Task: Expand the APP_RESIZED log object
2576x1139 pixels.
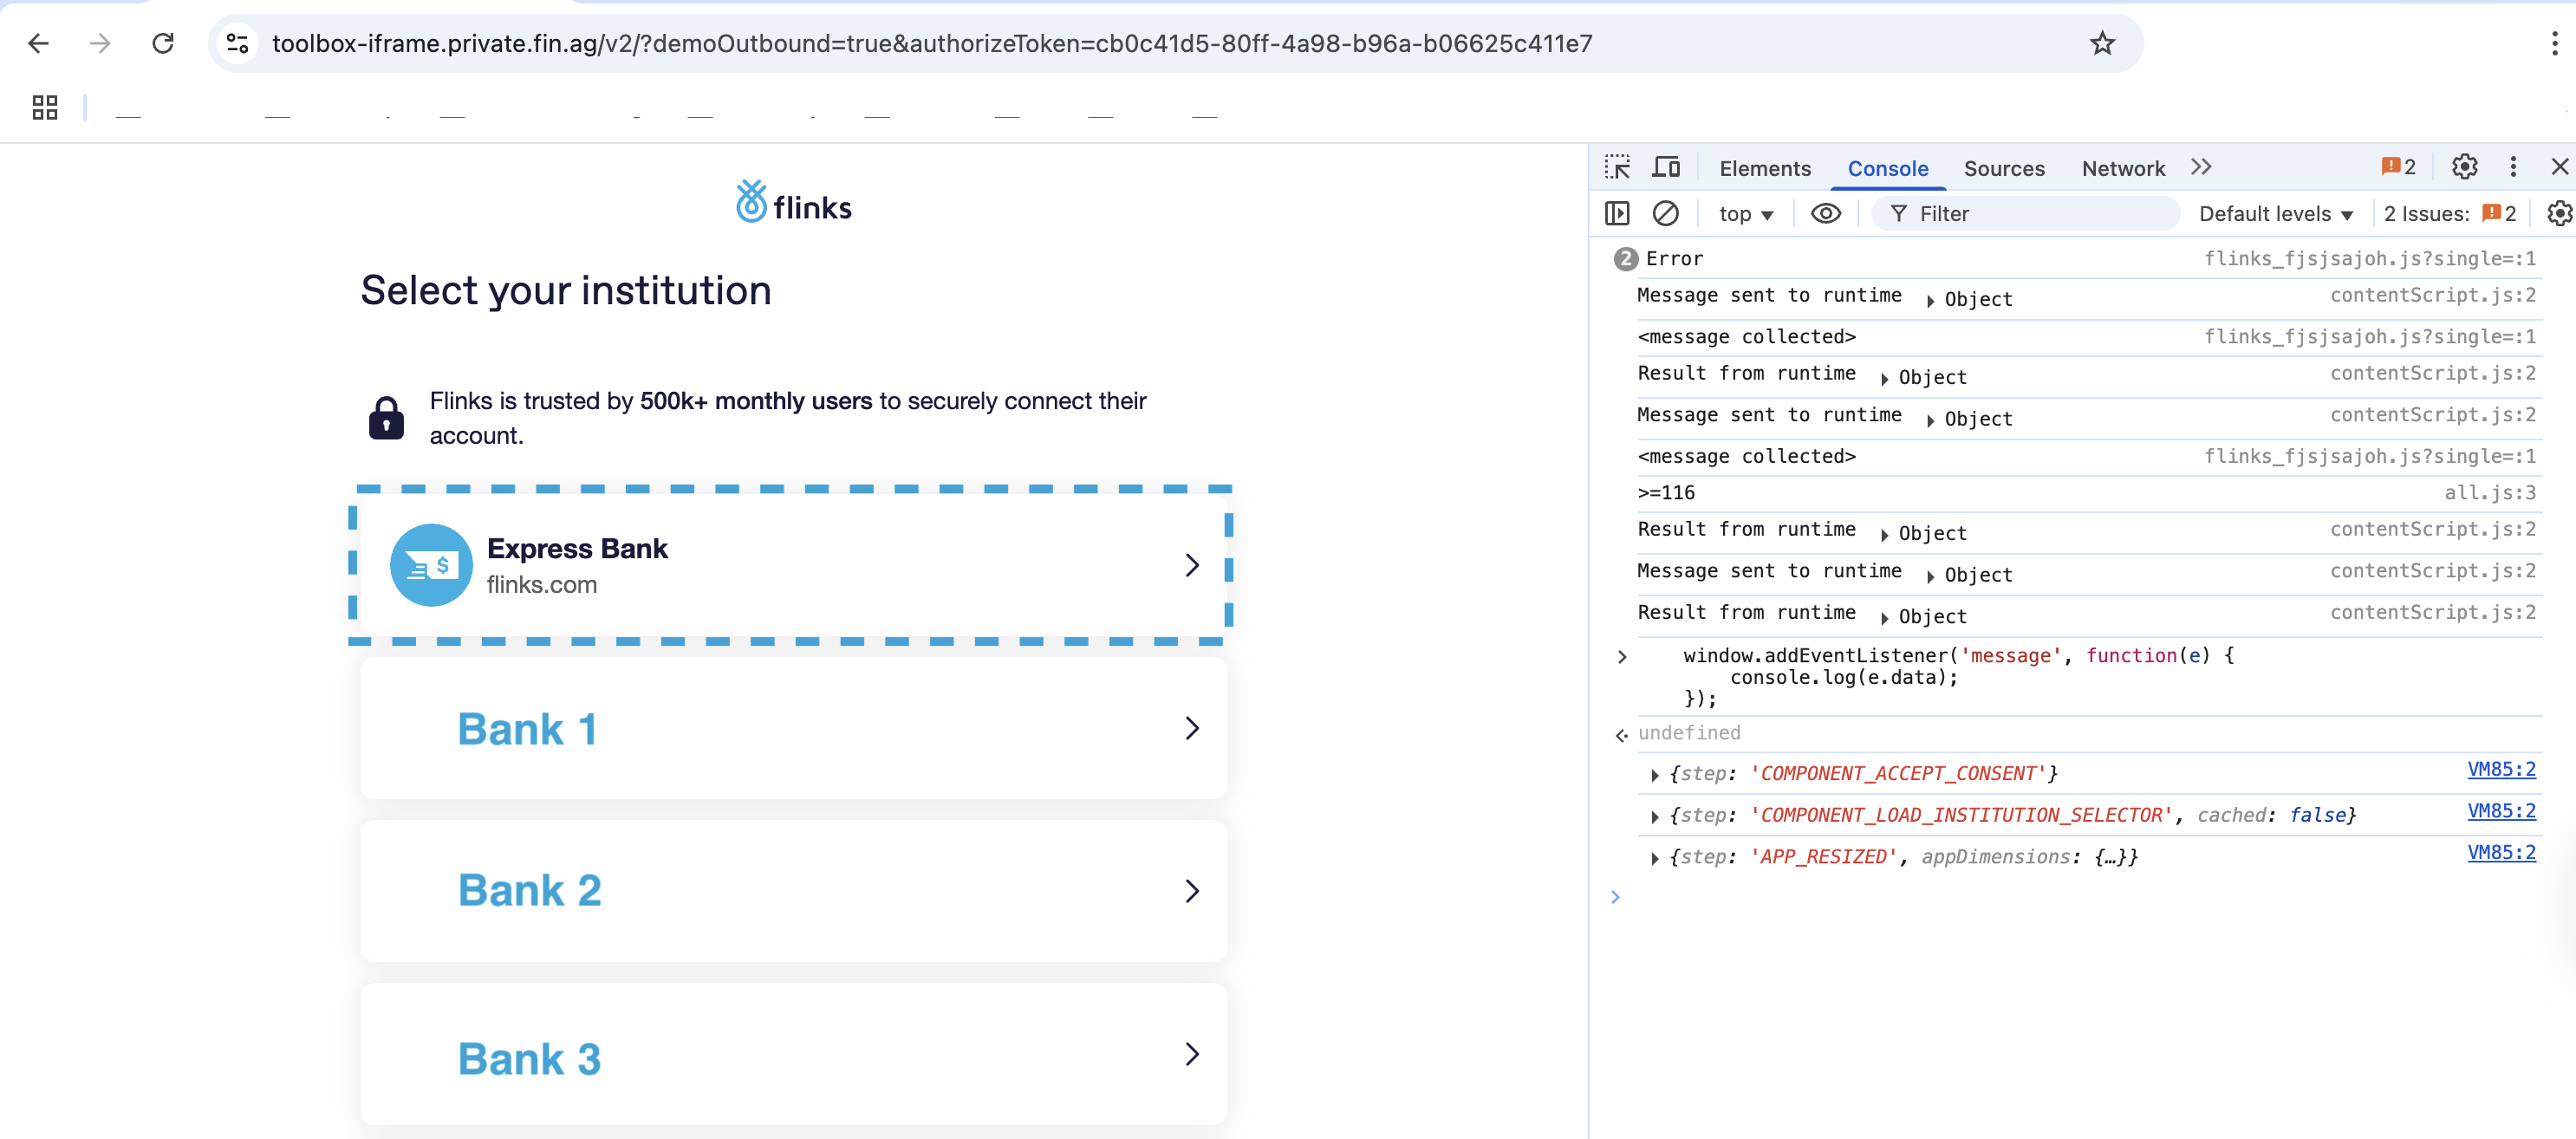Action: [1655, 858]
